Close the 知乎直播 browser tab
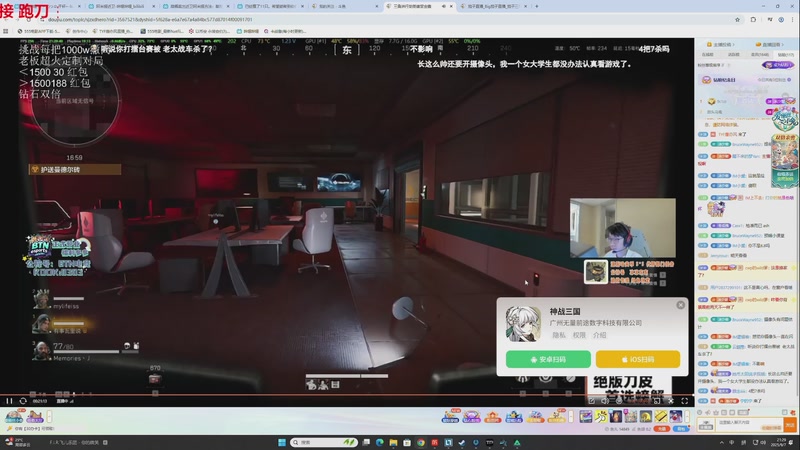Image resolution: width=800 pixels, height=450 pixels. pyautogui.click(x=526, y=6)
